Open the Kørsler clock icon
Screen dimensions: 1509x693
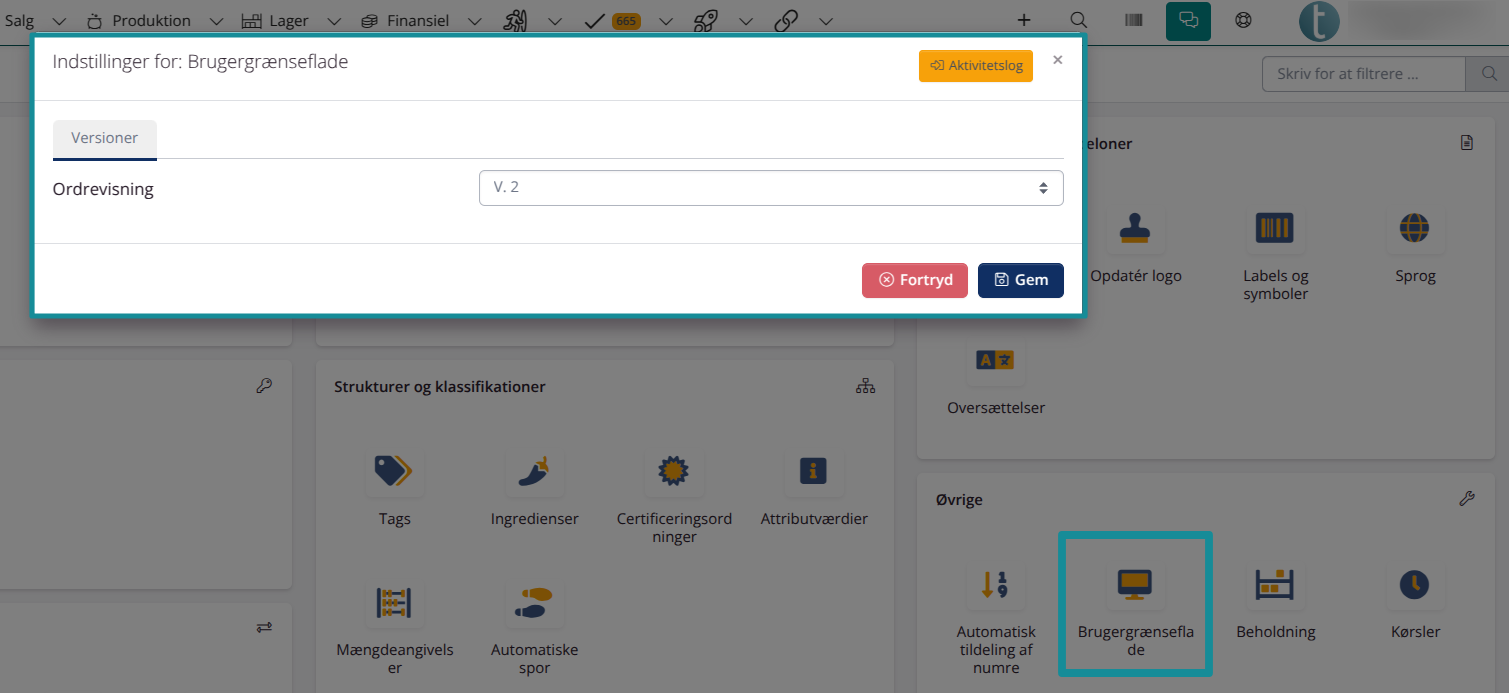pos(1414,584)
